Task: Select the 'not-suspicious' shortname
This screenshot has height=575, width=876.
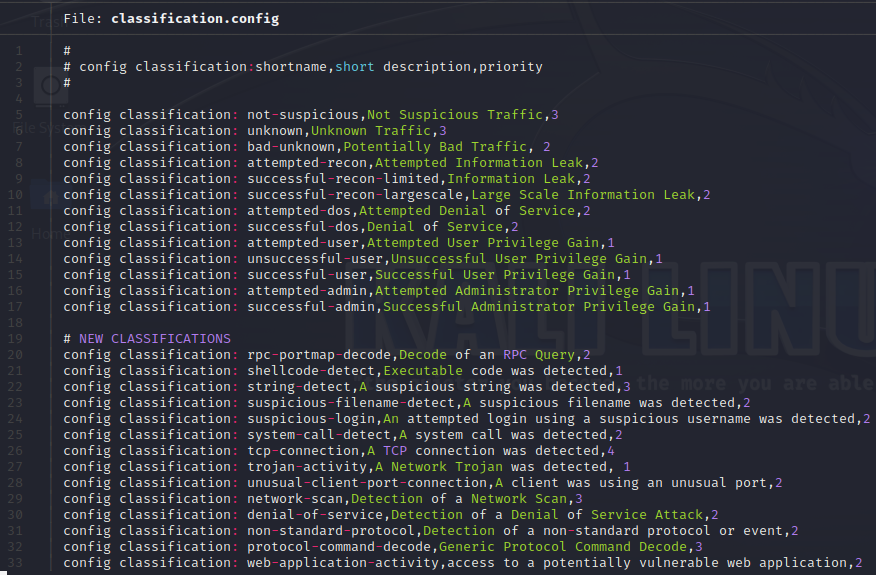Action: 303,115
